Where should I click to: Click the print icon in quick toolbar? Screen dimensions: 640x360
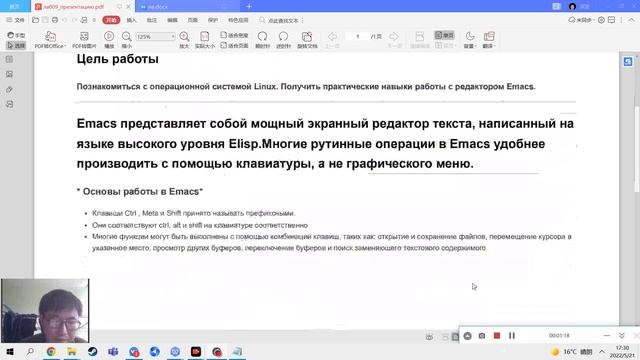click(55, 20)
